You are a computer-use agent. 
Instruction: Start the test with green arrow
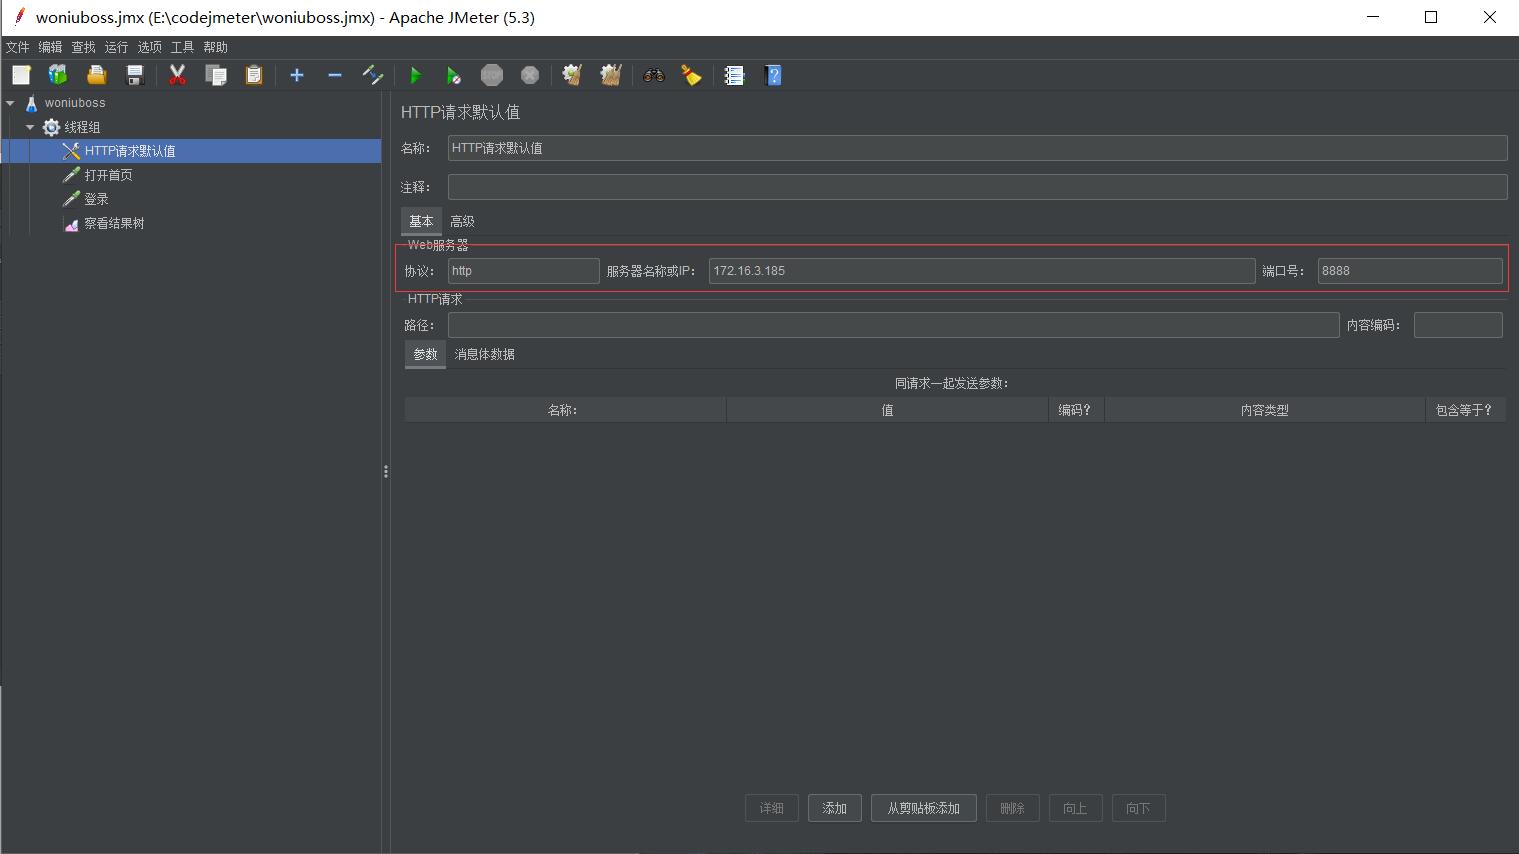[416, 75]
